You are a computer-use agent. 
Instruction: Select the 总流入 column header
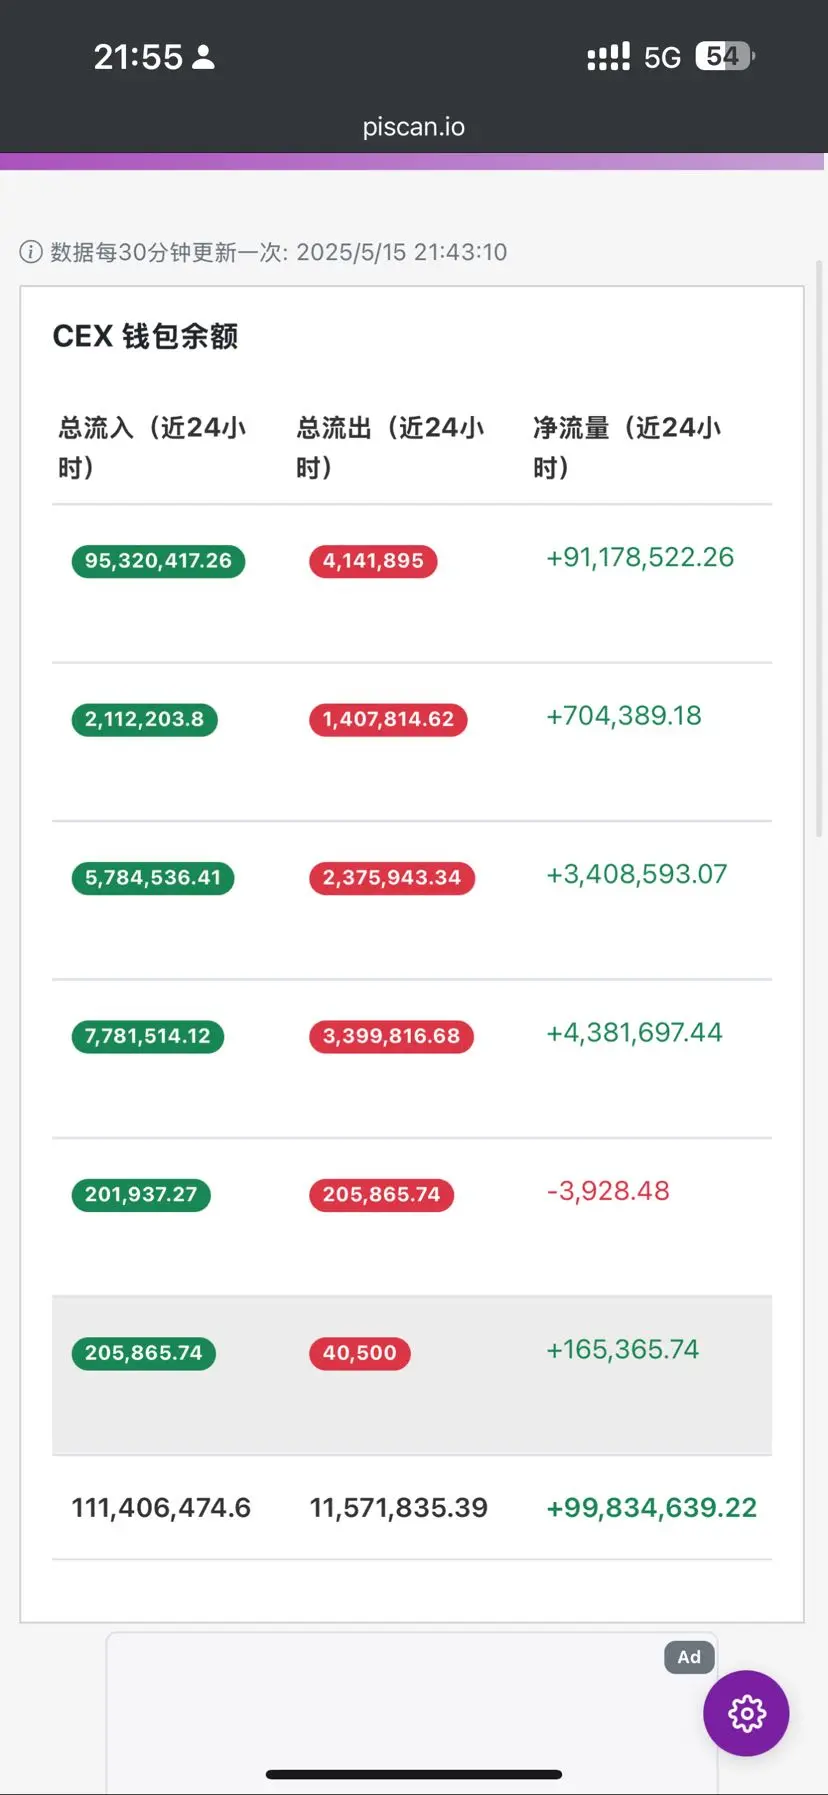pos(152,447)
